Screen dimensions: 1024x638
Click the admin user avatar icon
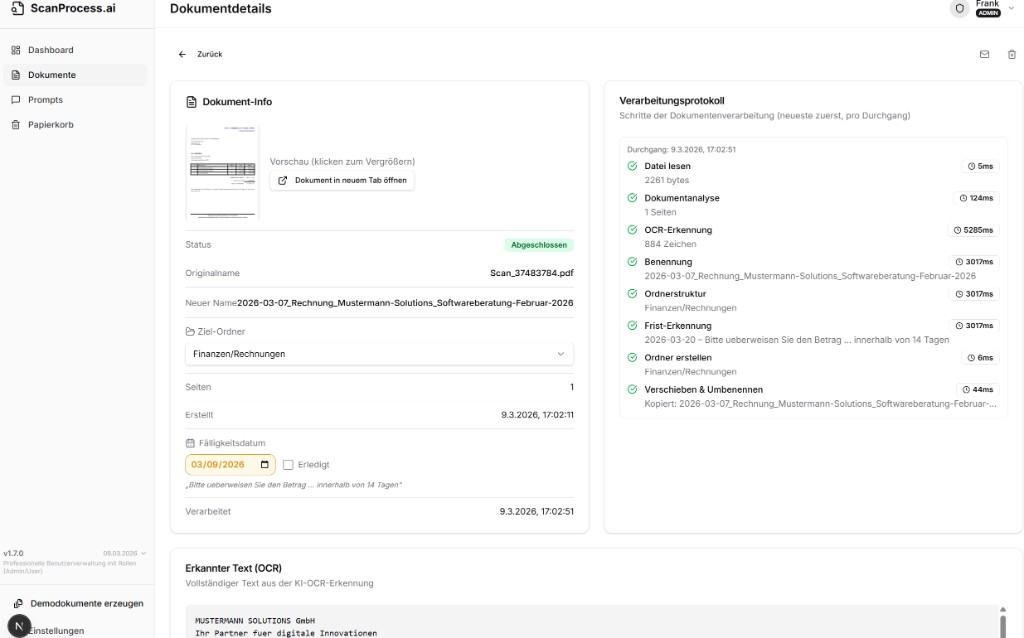click(960, 8)
